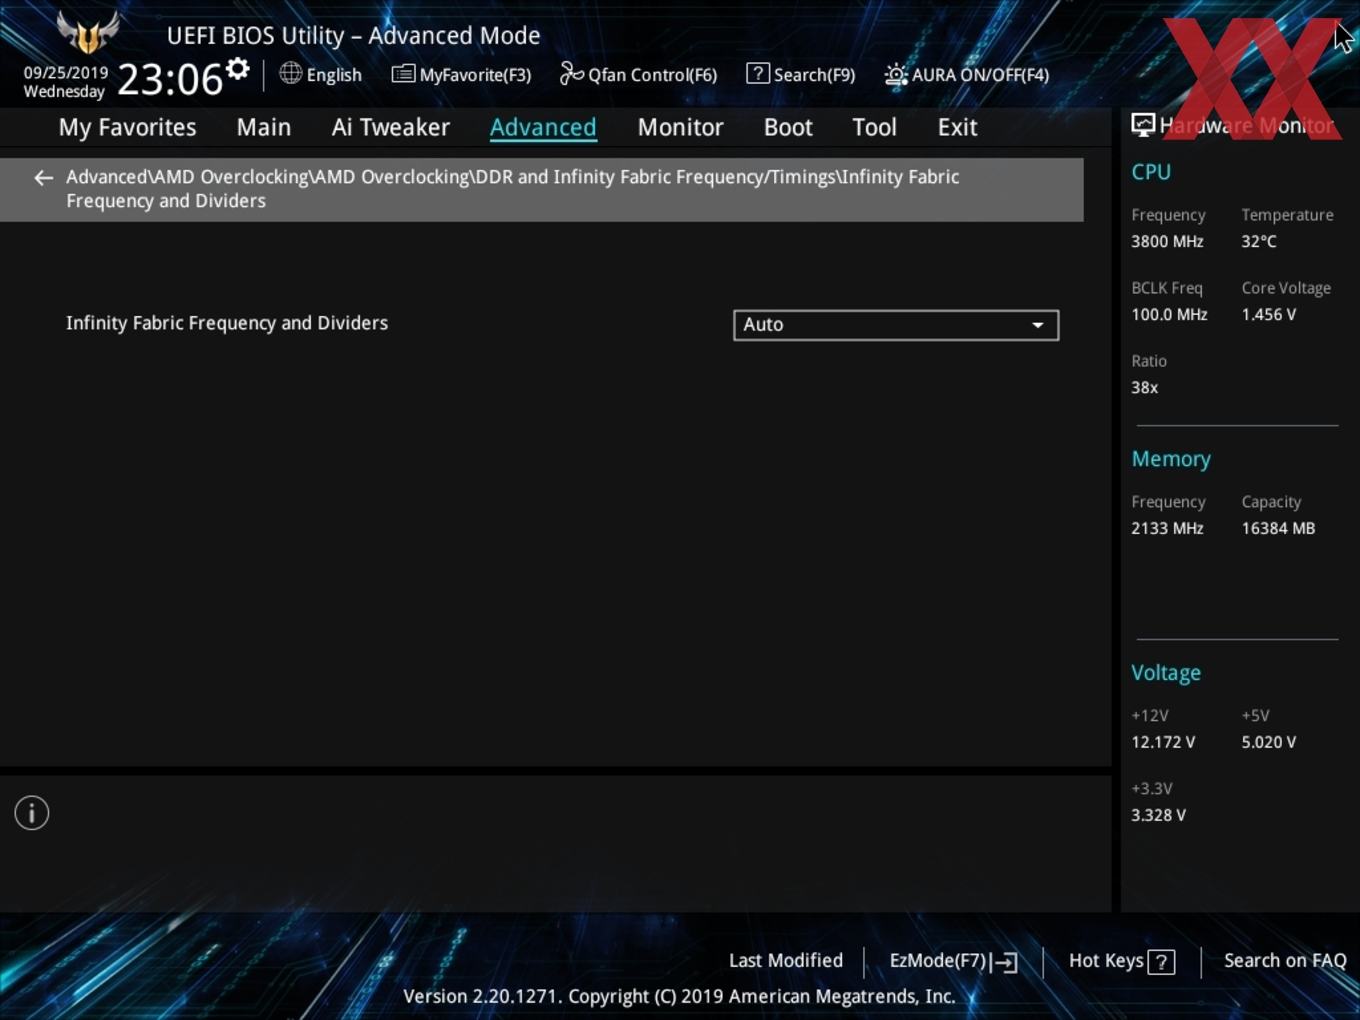The image size is (1360, 1020).
Task: Click the info icon in help panel
Action: click(32, 813)
